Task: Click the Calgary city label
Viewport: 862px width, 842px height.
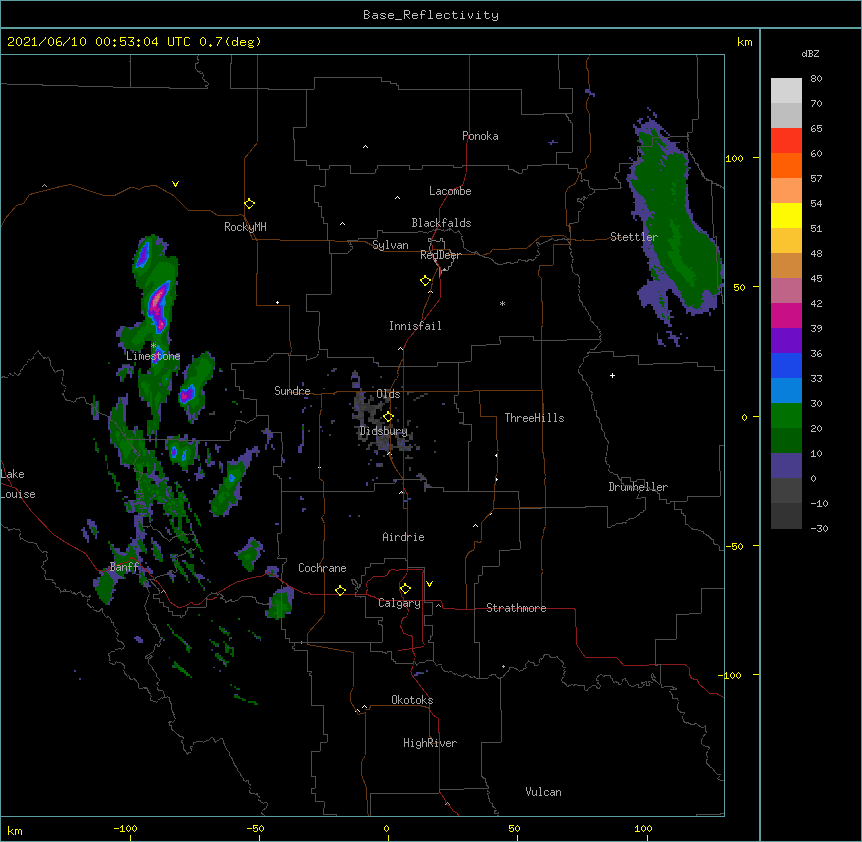Action: [x=399, y=603]
